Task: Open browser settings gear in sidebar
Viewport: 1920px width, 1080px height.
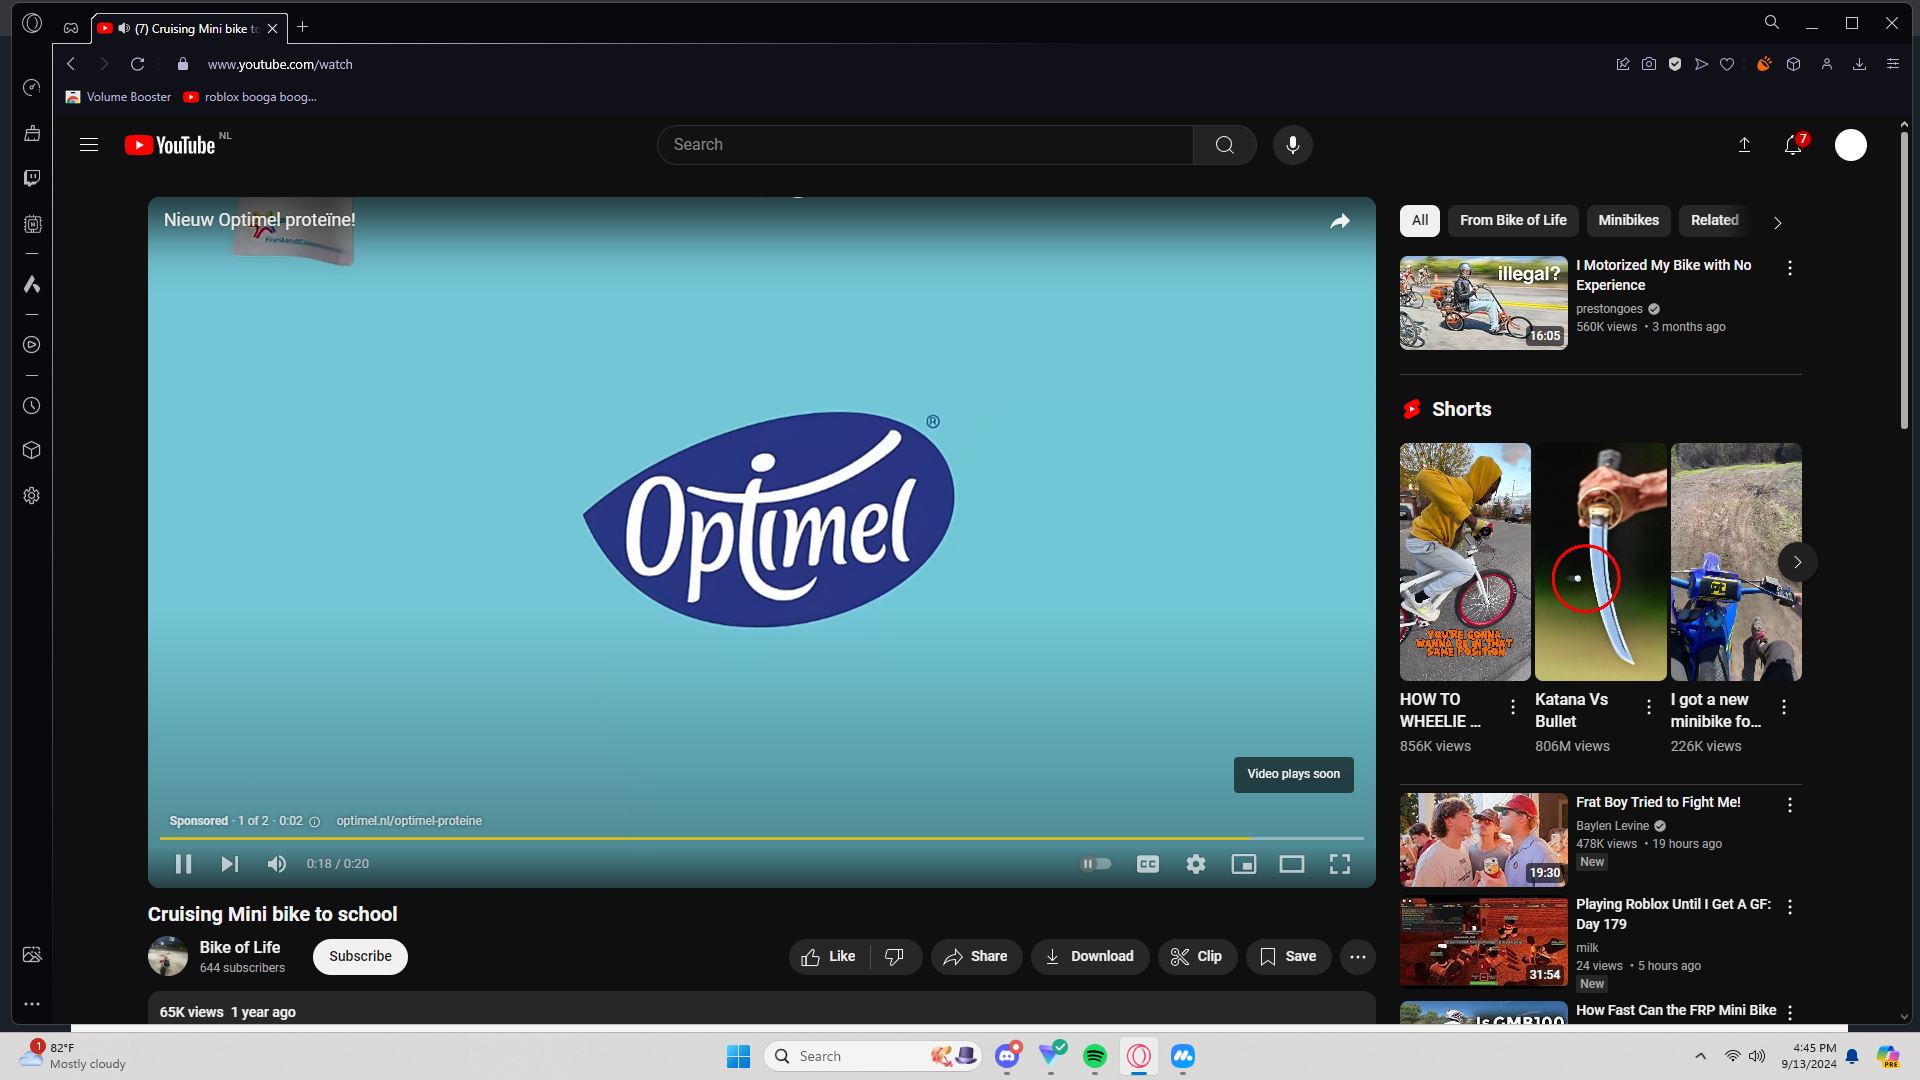Action: coord(32,496)
